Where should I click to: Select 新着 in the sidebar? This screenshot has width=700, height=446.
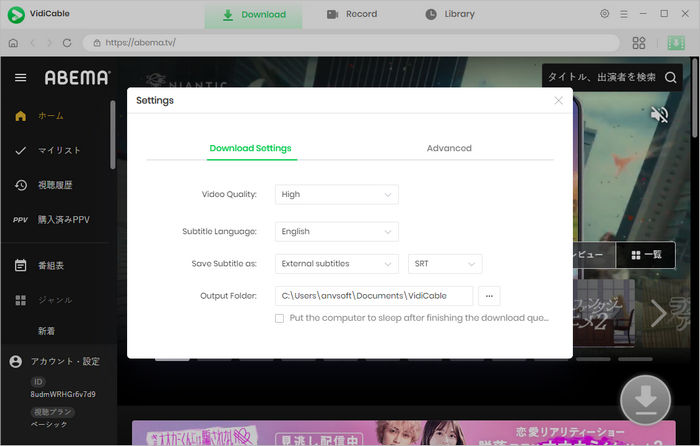point(46,331)
